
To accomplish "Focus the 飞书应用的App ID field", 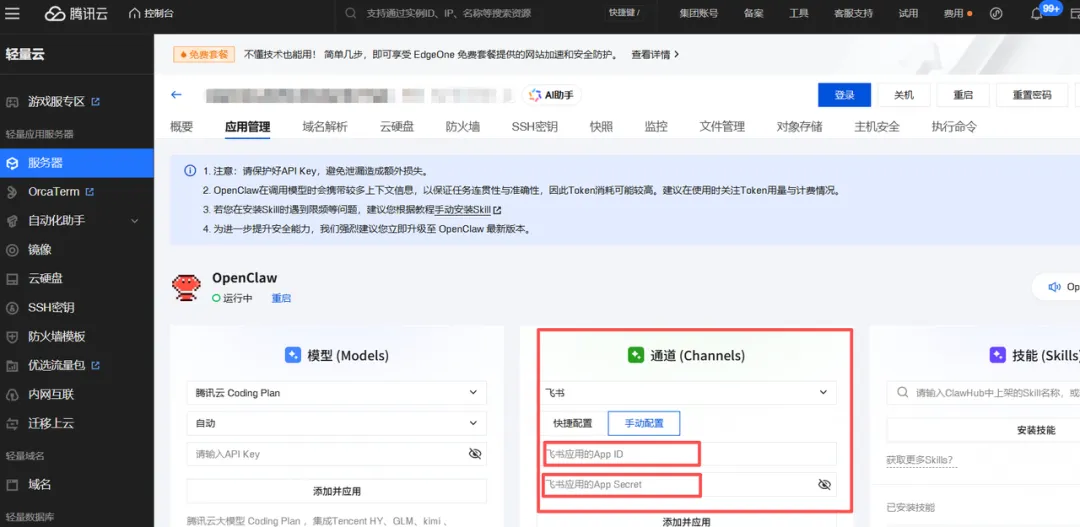I will [689, 454].
